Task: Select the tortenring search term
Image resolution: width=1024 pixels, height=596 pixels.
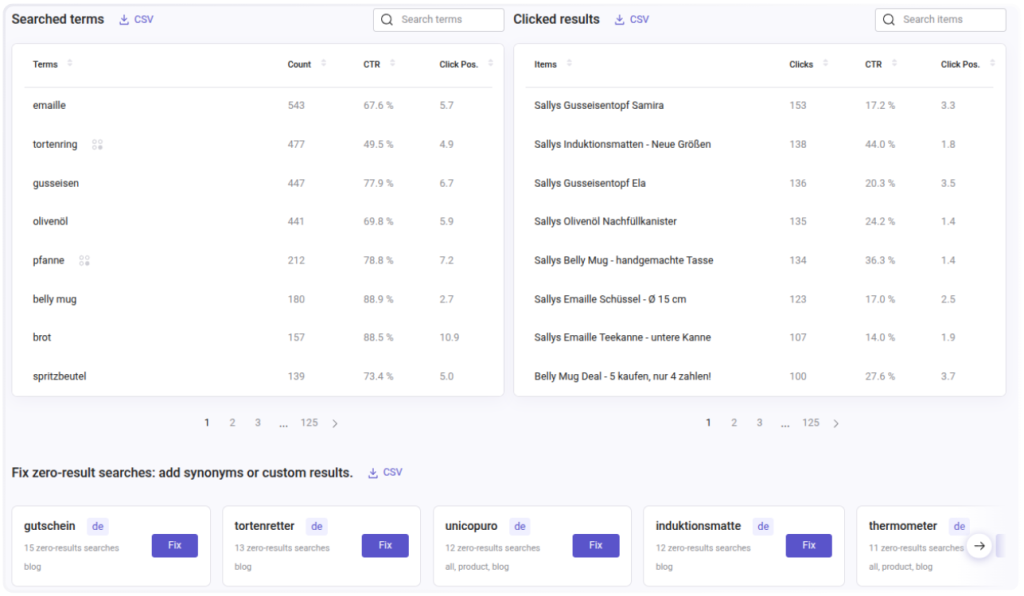Action: click(x=55, y=144)
